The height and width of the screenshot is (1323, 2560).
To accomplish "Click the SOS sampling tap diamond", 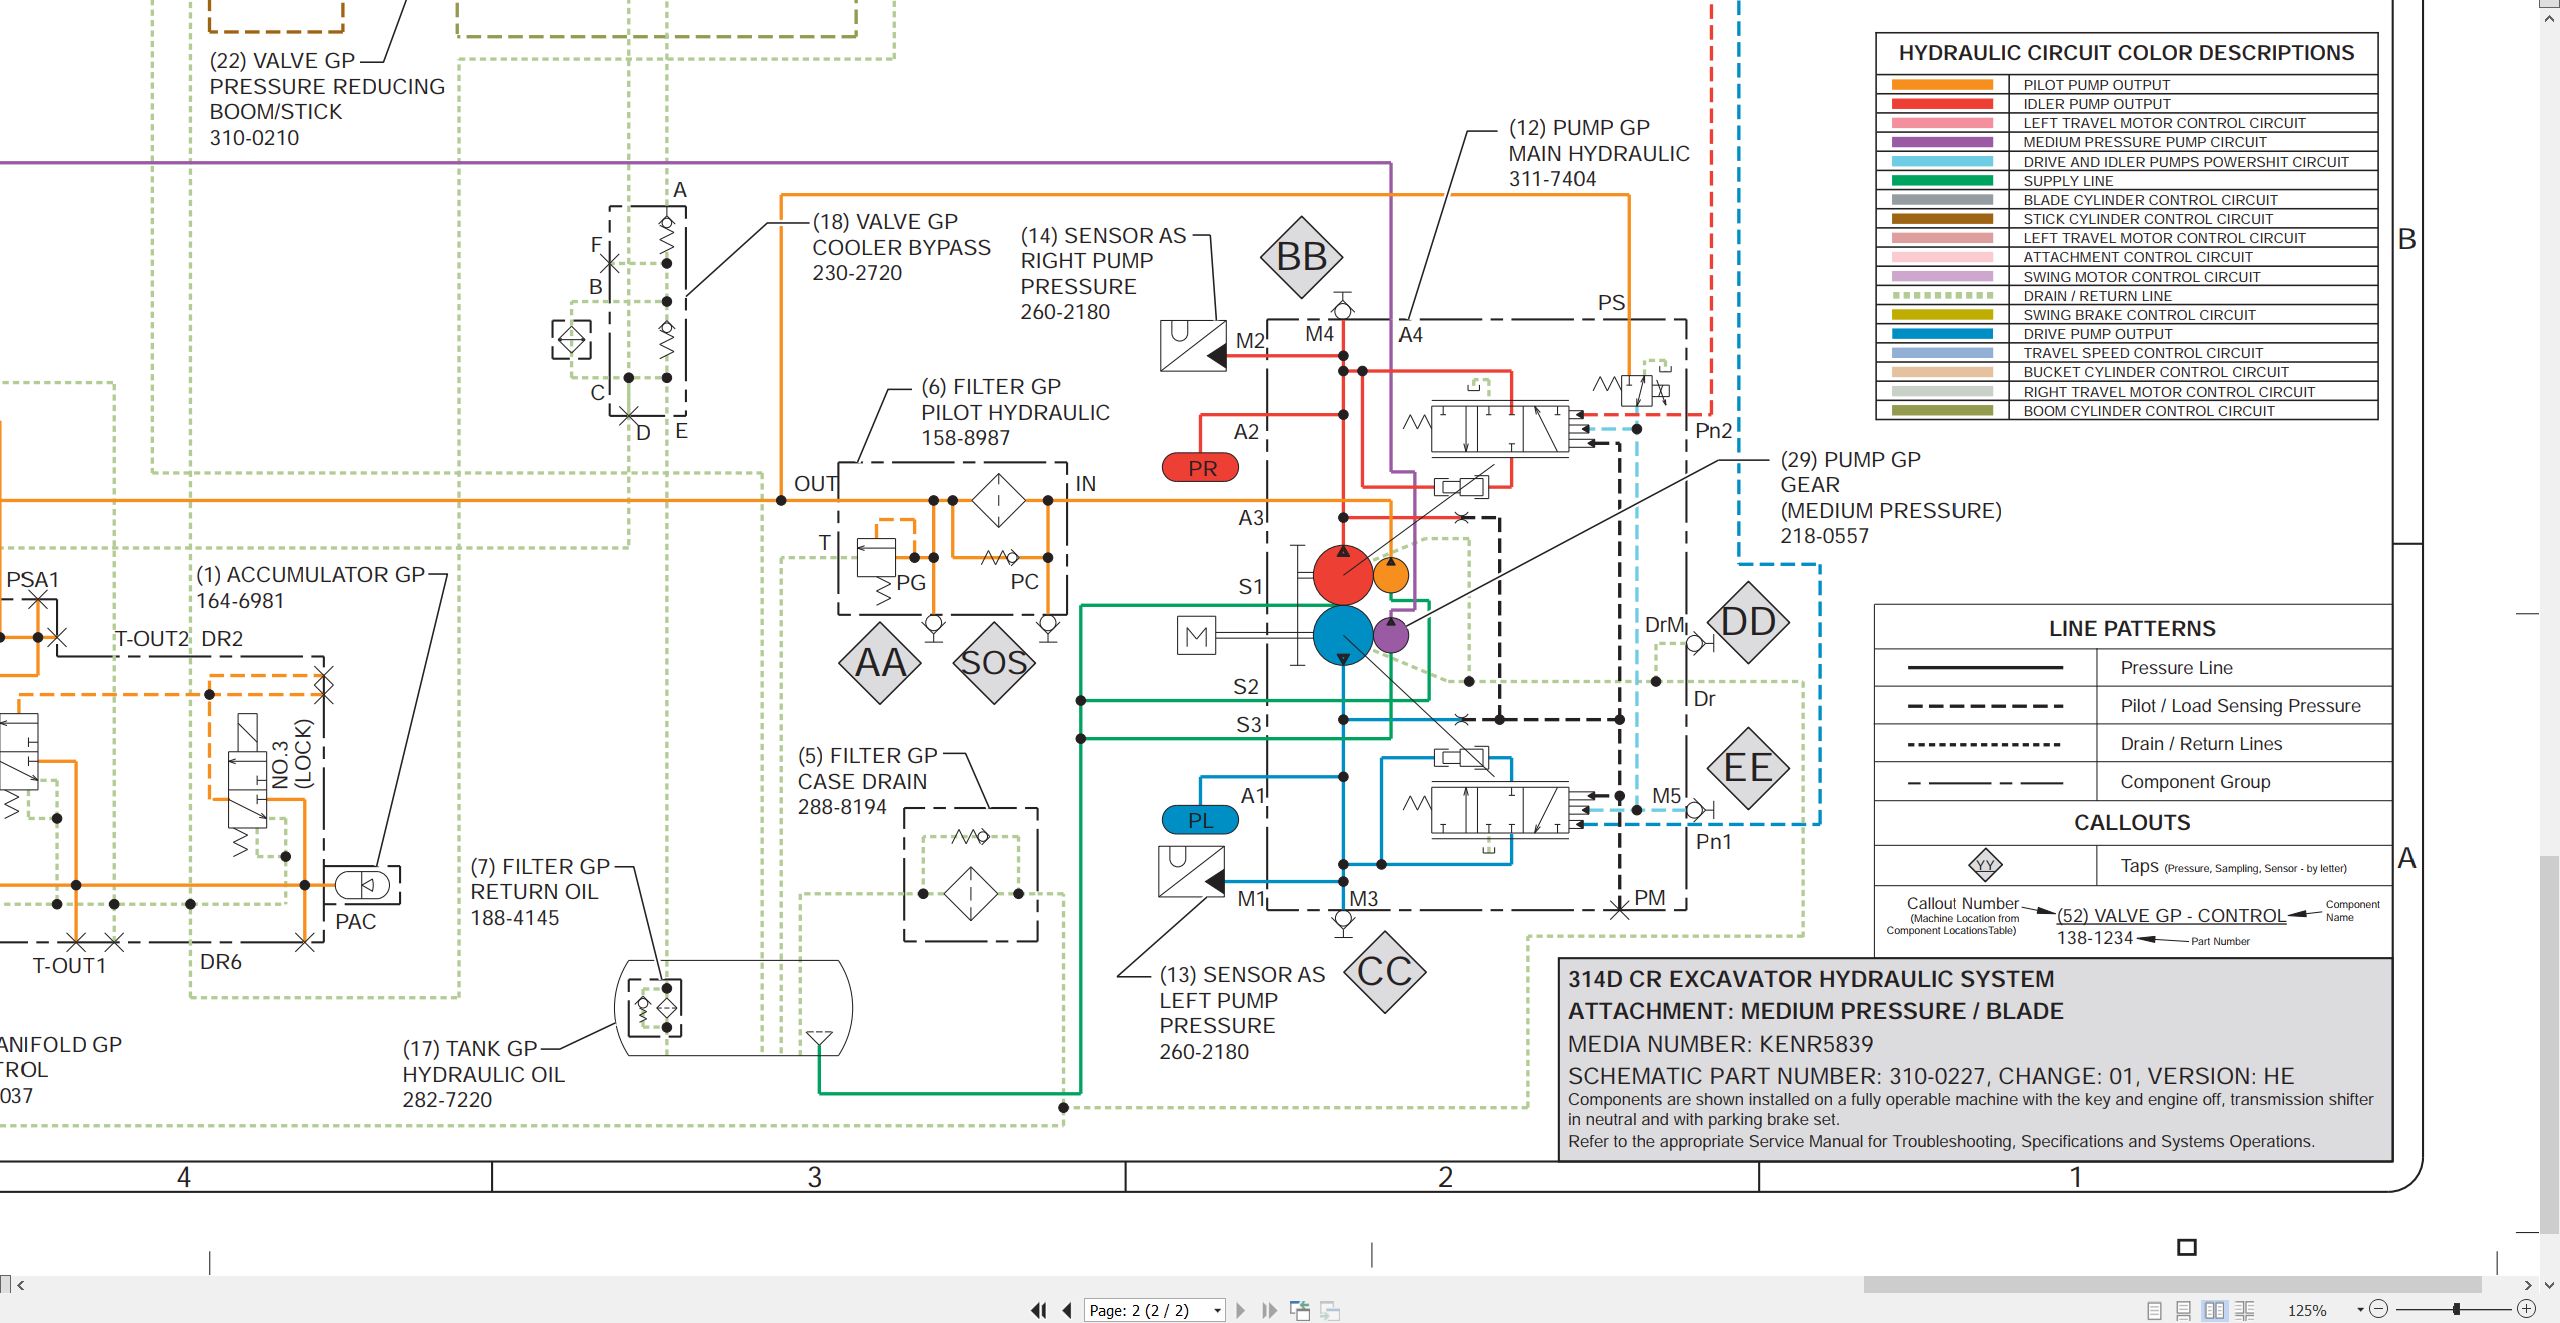I will [x=993, y=663].
